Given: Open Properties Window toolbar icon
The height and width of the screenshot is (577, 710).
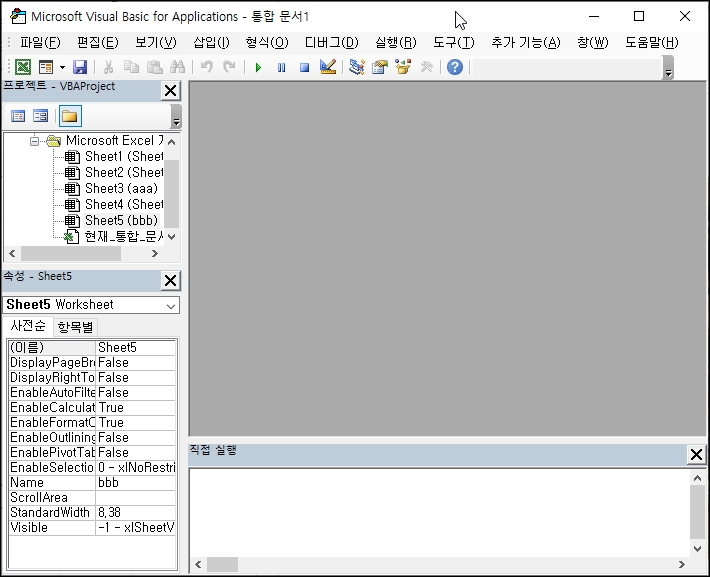Looking at the screenshot, I should click(x=380, y=67).
